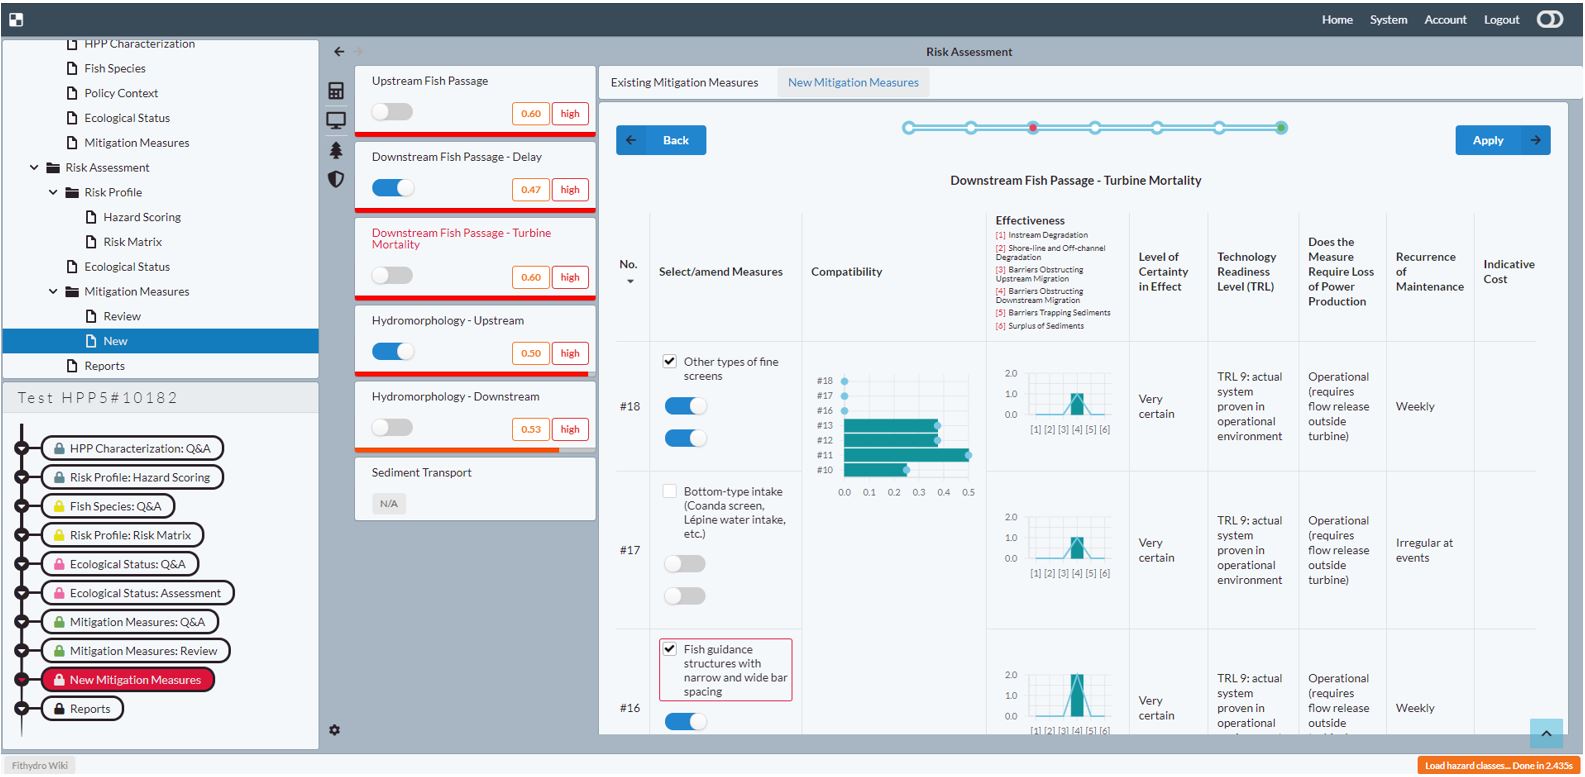The width and height of the screenshot is (1585, 777).
Task: Uncheck Other types of fine screens
Action: pyautogui.click(x=670, y=361)
